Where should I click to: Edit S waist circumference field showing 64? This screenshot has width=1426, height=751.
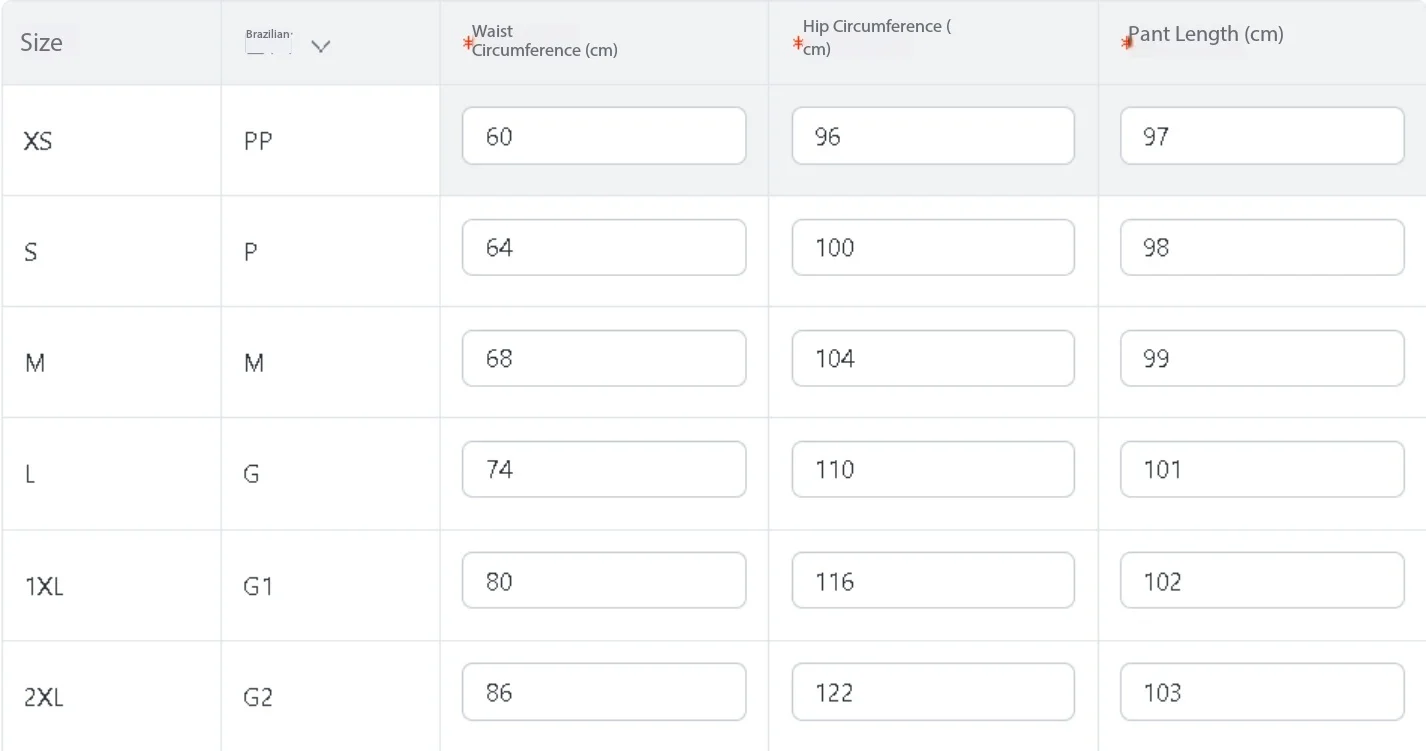coord(604,247)
